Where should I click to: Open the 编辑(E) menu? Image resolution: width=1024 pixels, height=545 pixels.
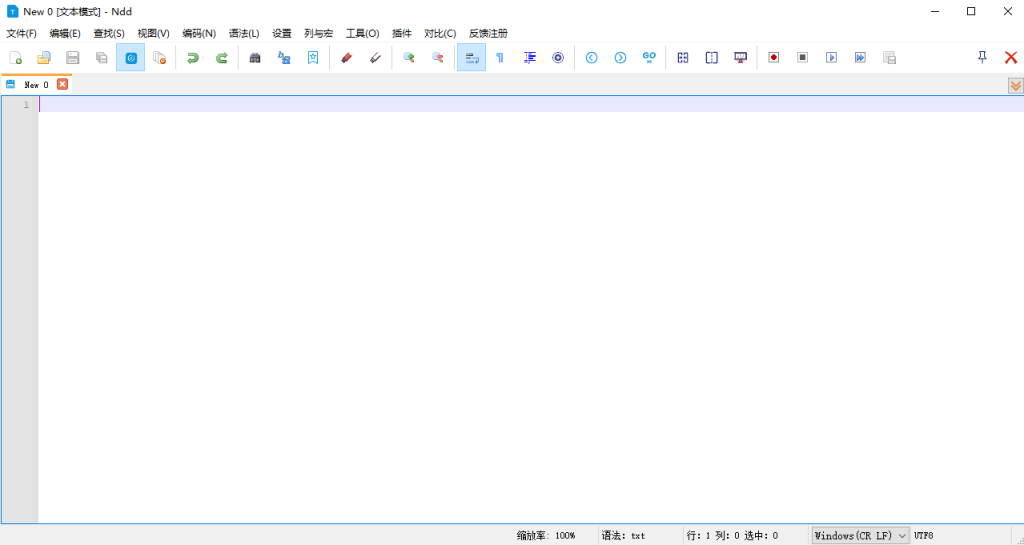point(65,33)
